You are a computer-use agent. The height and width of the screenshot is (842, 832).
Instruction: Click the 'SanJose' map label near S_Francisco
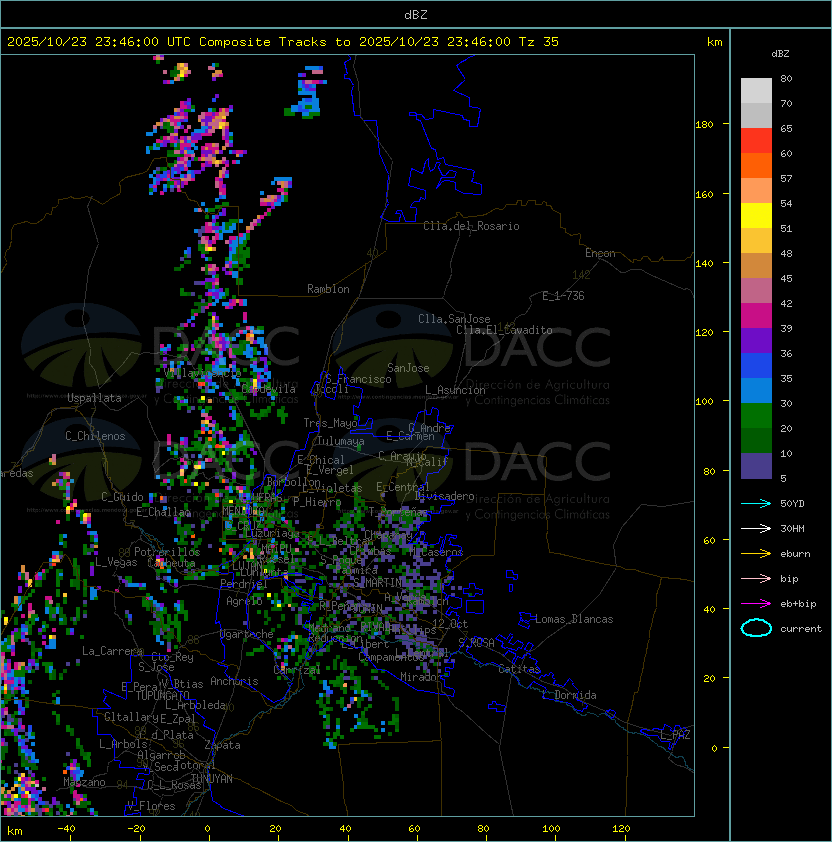[x=408, y=368]
